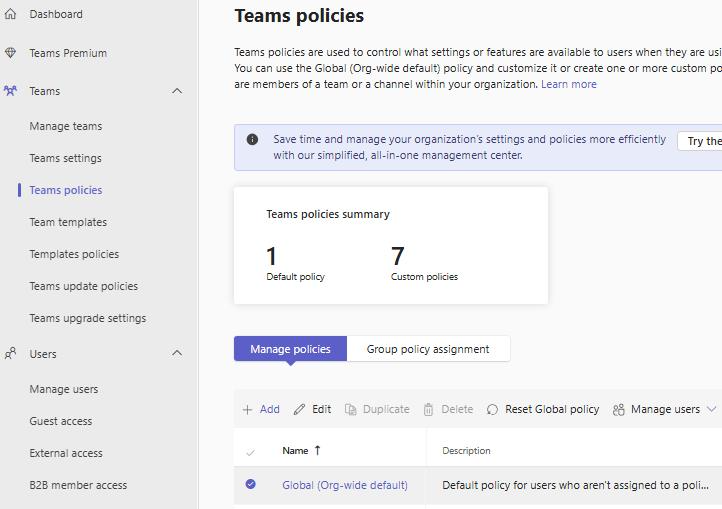The image size is (722, 509).
Task: Click the Delete trash icon
Action: (x=428, y=410)
